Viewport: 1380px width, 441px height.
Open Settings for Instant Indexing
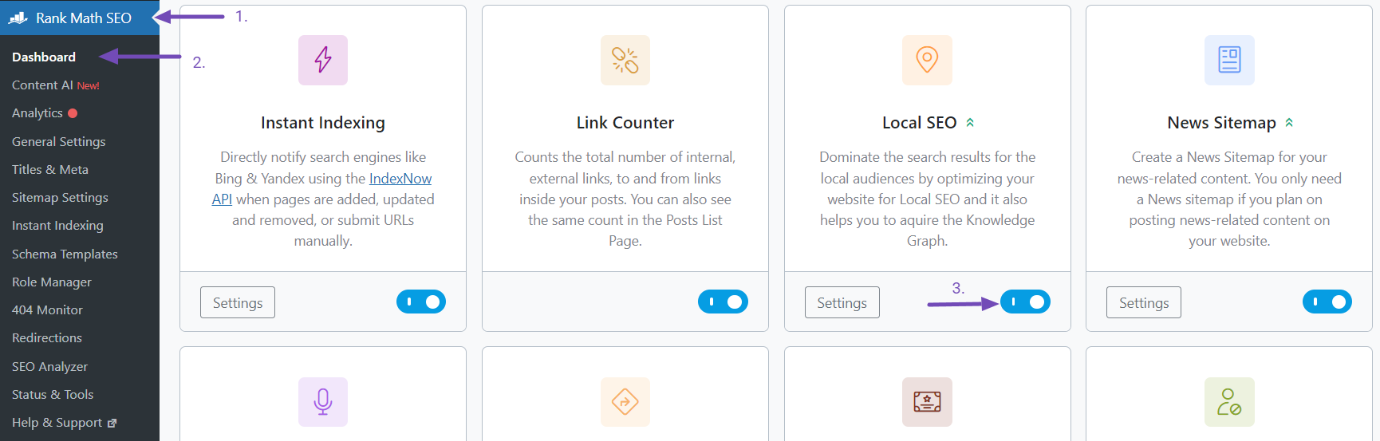point(237,302)
